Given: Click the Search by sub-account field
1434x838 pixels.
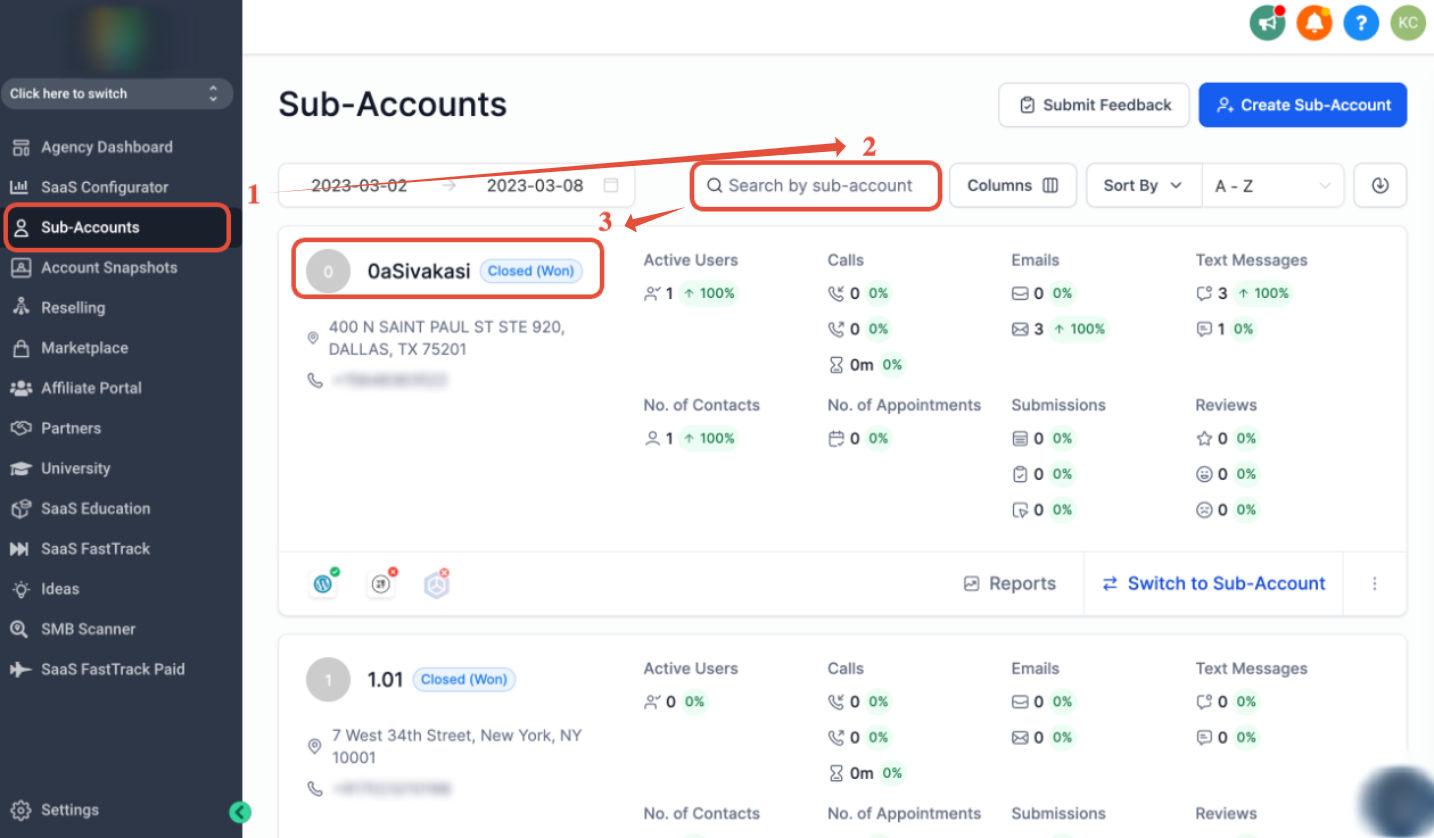Looking at the screenshot, I should (815, 185).
